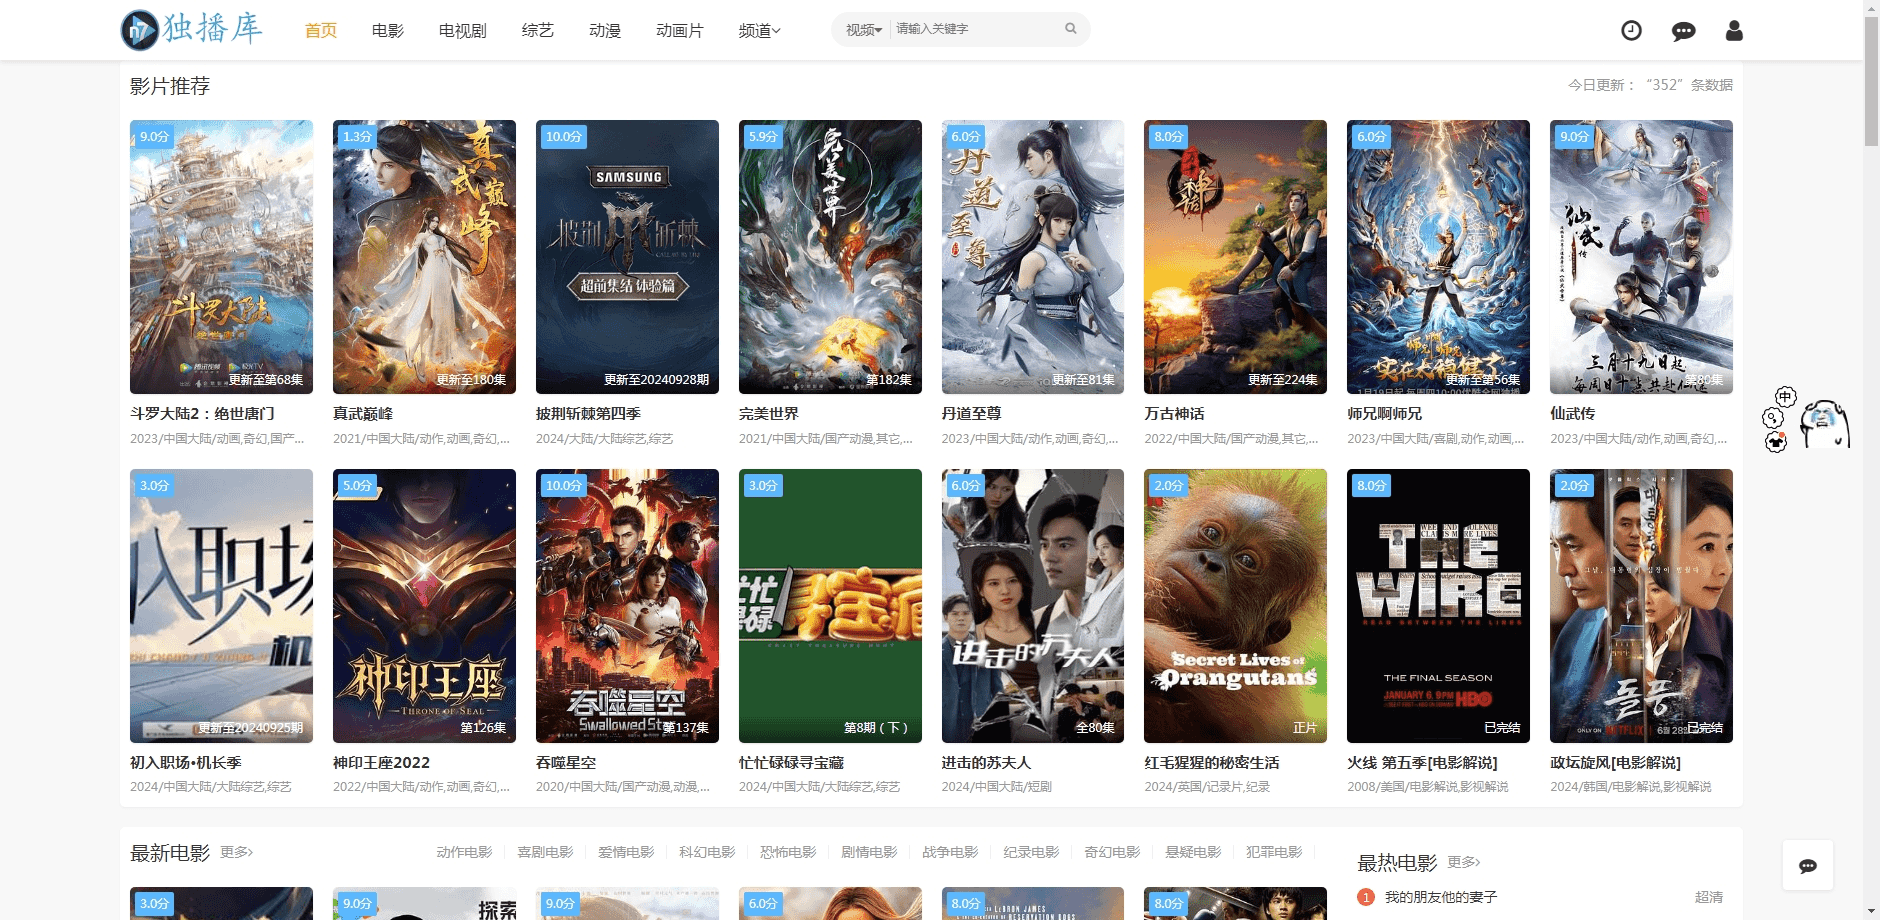This screenshot has height=920, width=1880.
Task: Open 斗罗大陆2：绝世唐门 poster
Action: (x=221, y=257)
